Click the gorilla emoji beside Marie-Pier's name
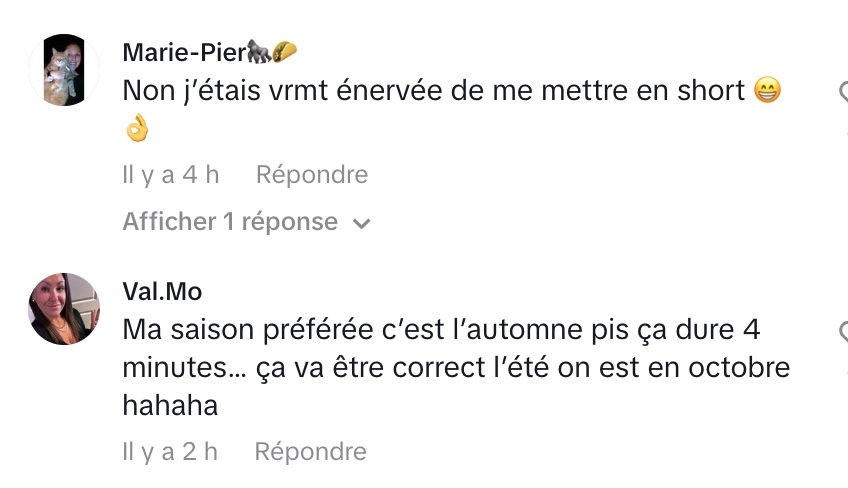Image resolution: width=848 pixels, height=488 pixels. coord(259,51)
